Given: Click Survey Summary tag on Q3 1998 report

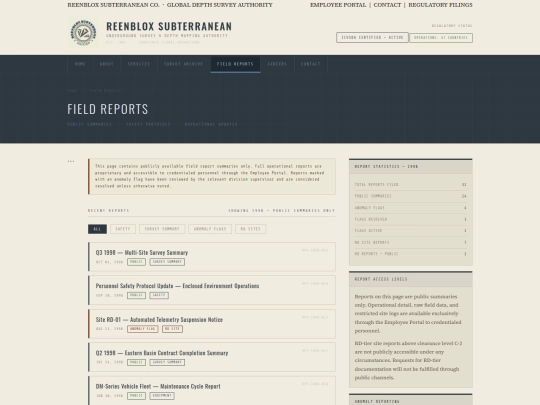Looking at the screenshot, I should pos(167,262).
